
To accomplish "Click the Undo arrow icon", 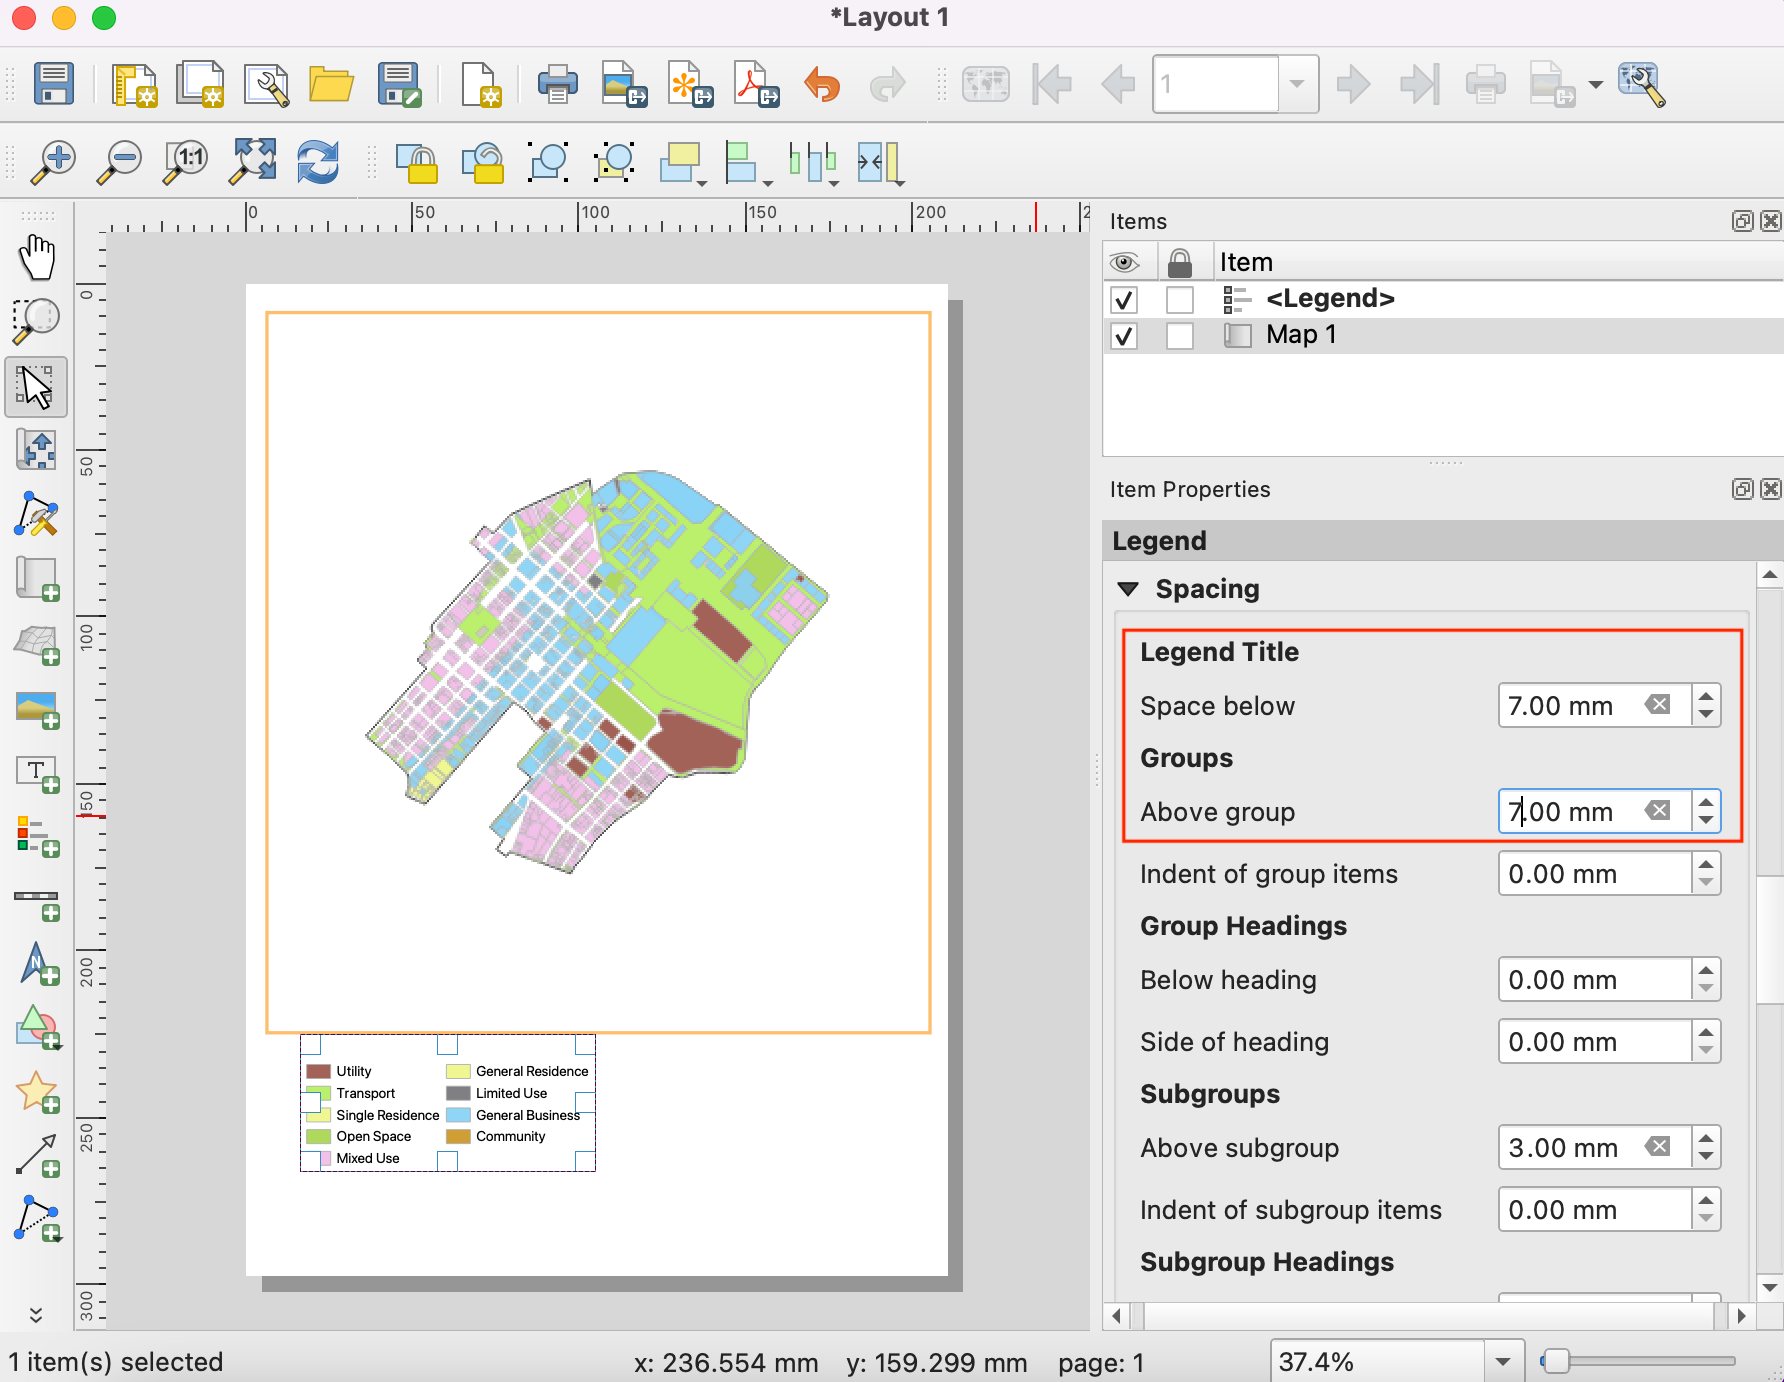I will [822, 84].
